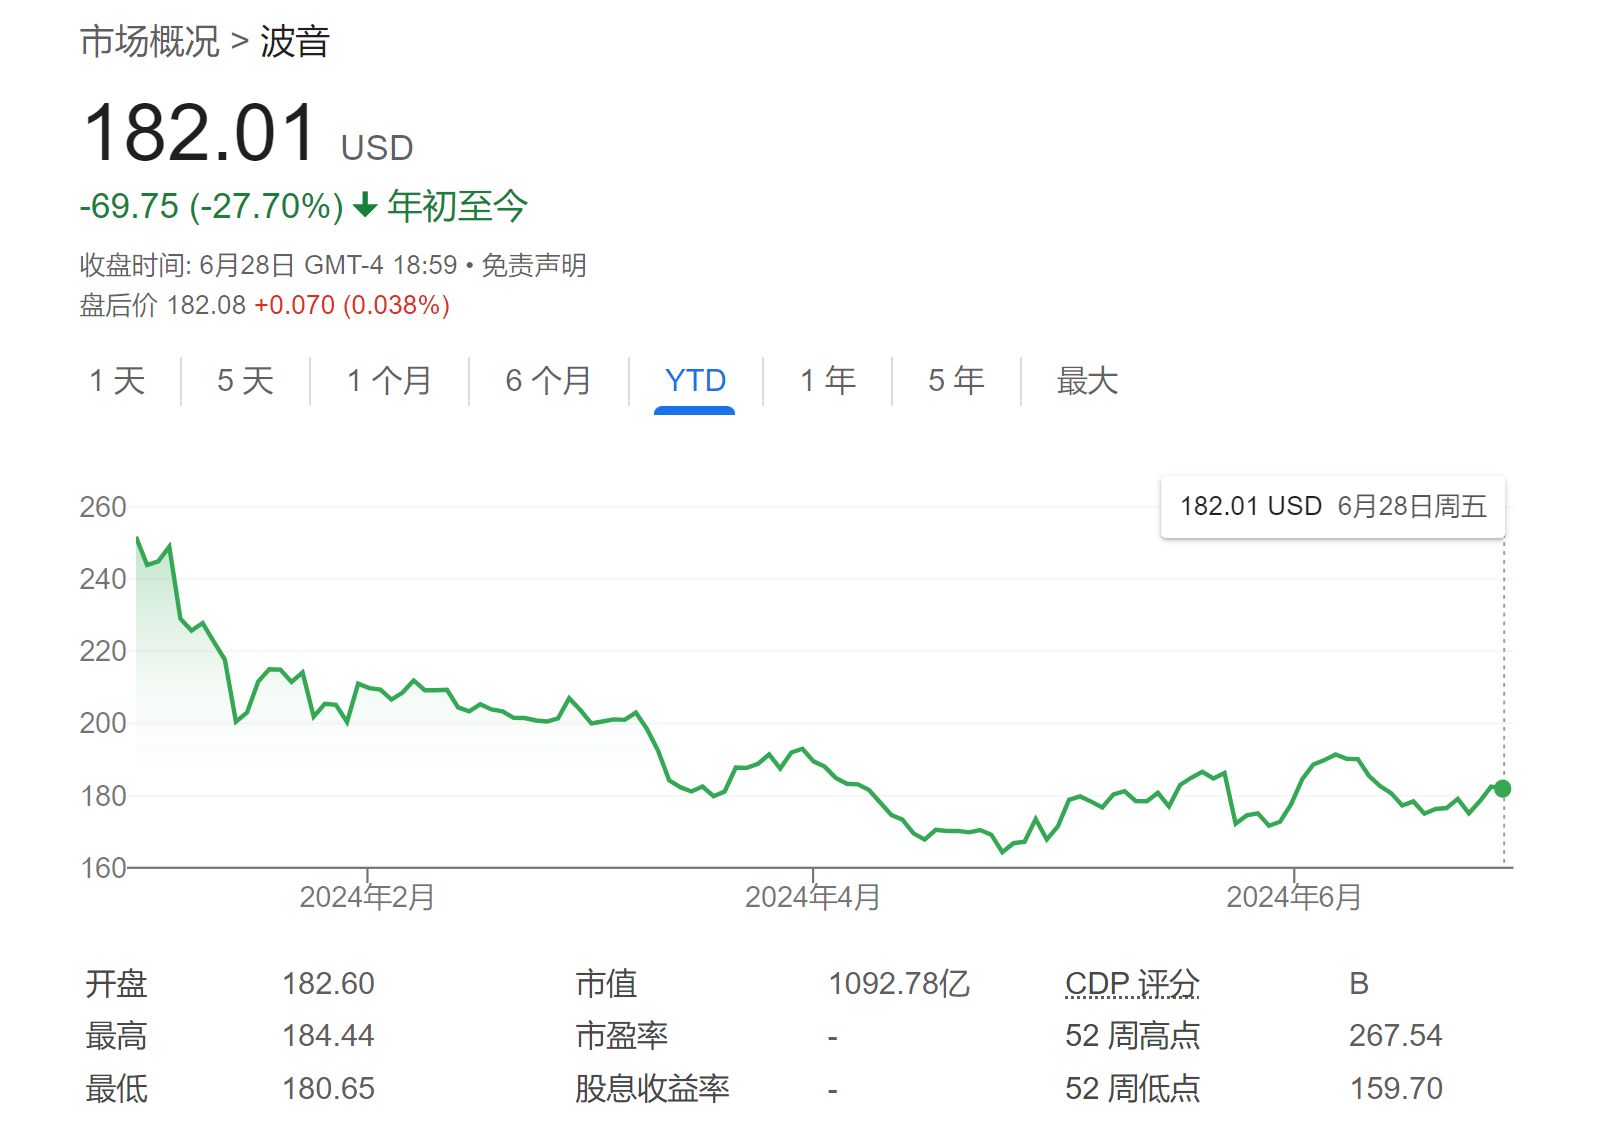This screenshot has width=1607, height=1135.
Task: Click the CDP 评分 label link
Action: pos(1132,984)
